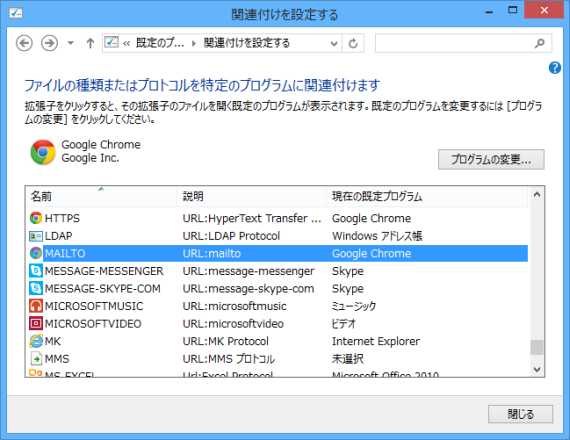Click URL:MK Protocol description cell

tap(225, 341)
